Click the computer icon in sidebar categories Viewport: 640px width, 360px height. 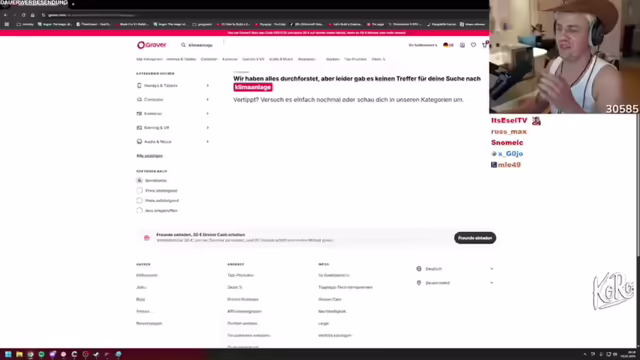(x=139, y=100)
